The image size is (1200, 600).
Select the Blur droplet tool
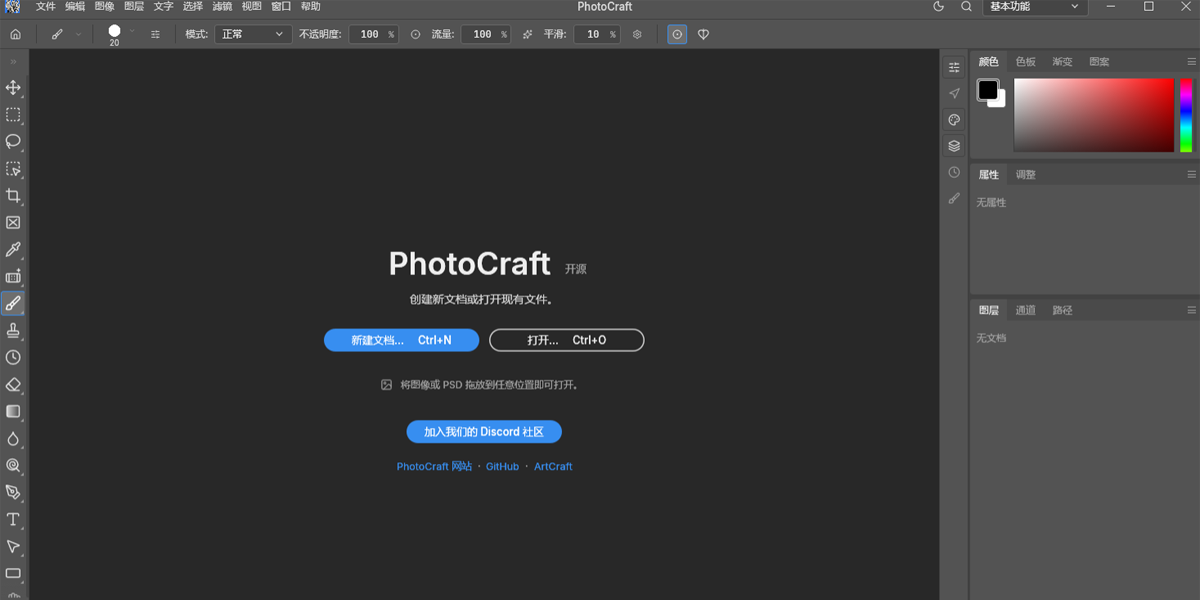[x=13, y=438]
